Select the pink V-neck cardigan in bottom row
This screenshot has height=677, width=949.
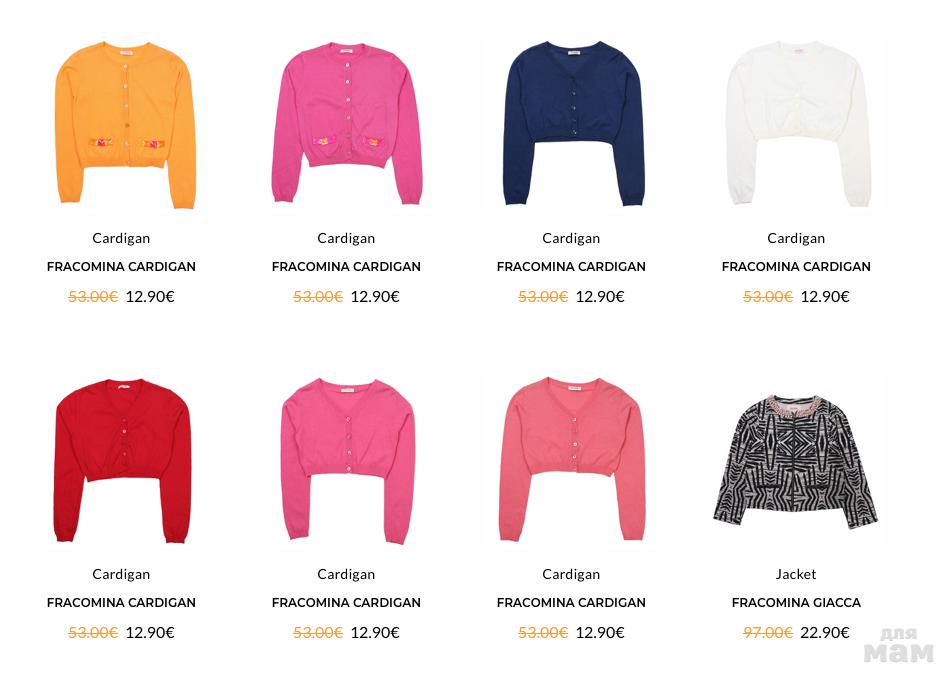(348, 460)
